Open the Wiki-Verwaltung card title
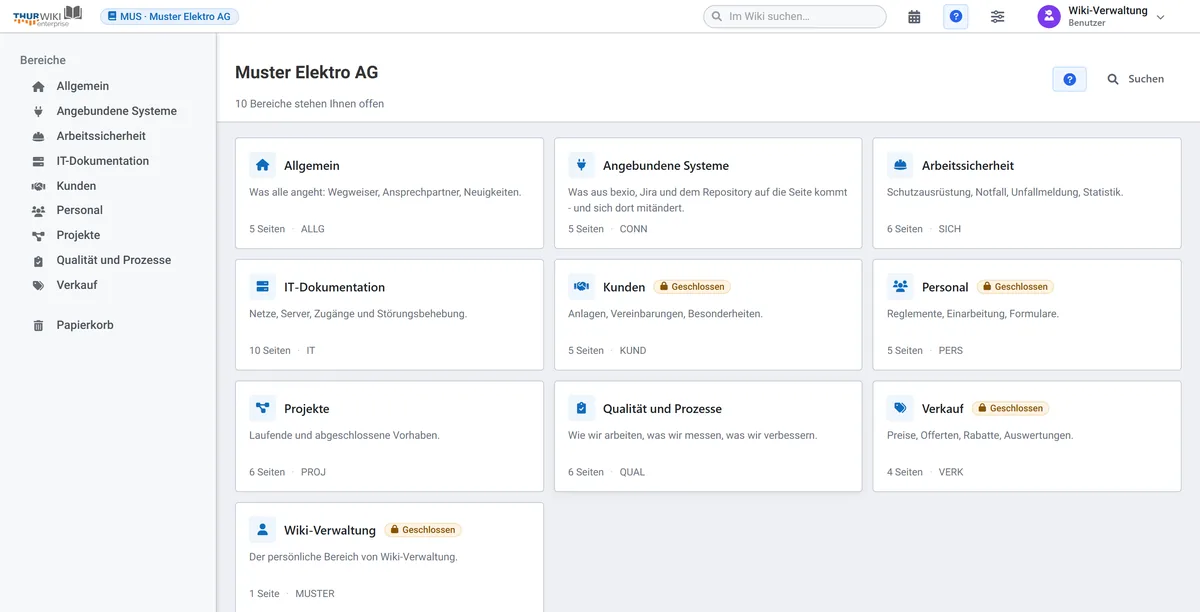This screenshot has width=1200, height=612. 330,530
